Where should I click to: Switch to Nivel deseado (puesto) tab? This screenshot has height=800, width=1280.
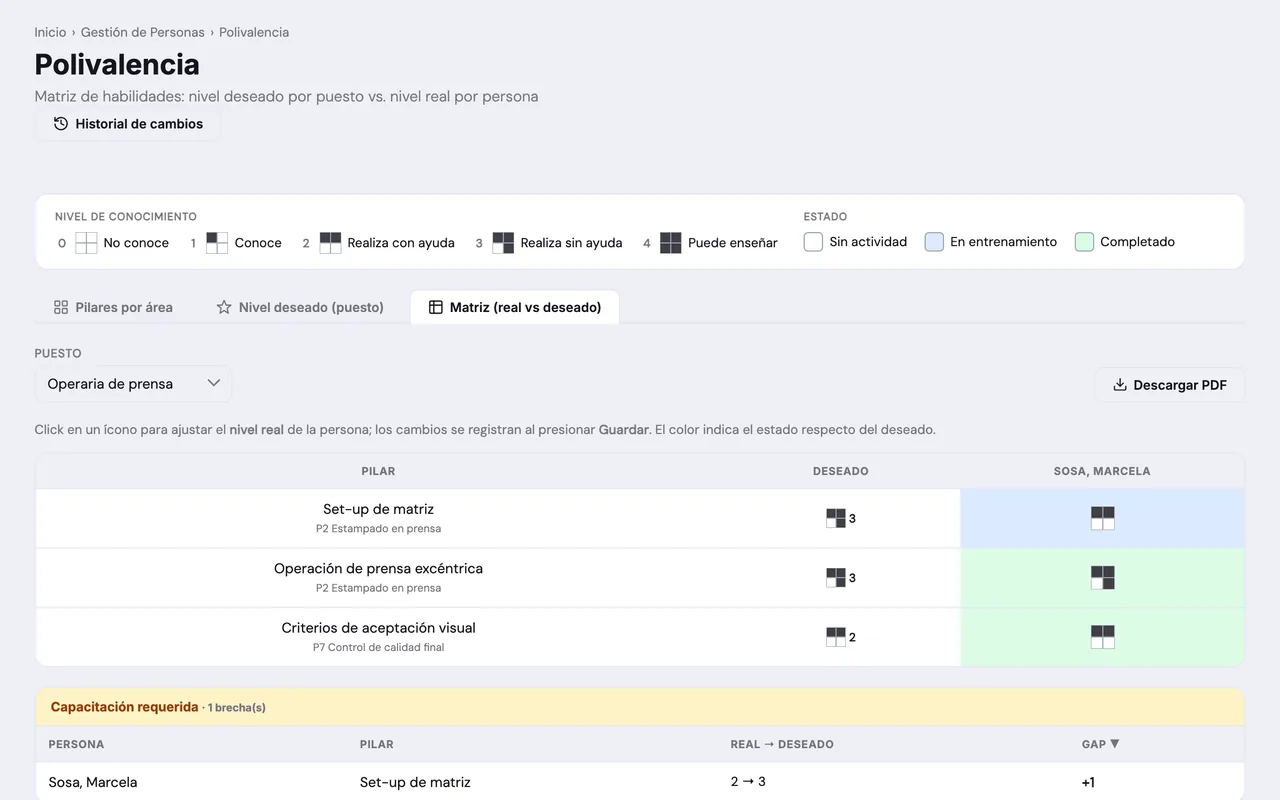300,307
